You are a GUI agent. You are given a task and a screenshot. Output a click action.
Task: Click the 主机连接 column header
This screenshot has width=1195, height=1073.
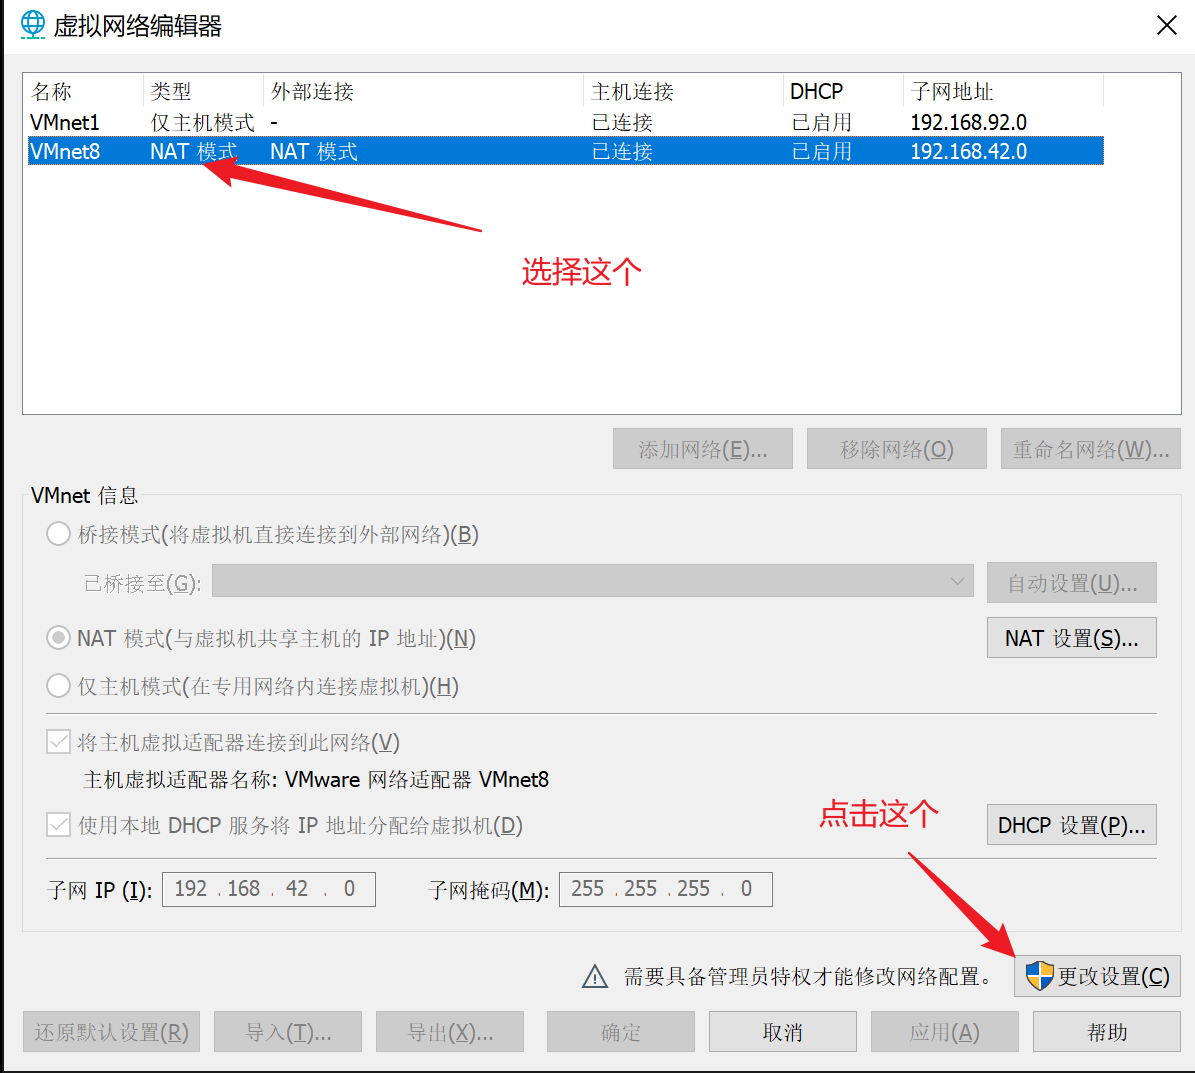click(x=683, y=91)
